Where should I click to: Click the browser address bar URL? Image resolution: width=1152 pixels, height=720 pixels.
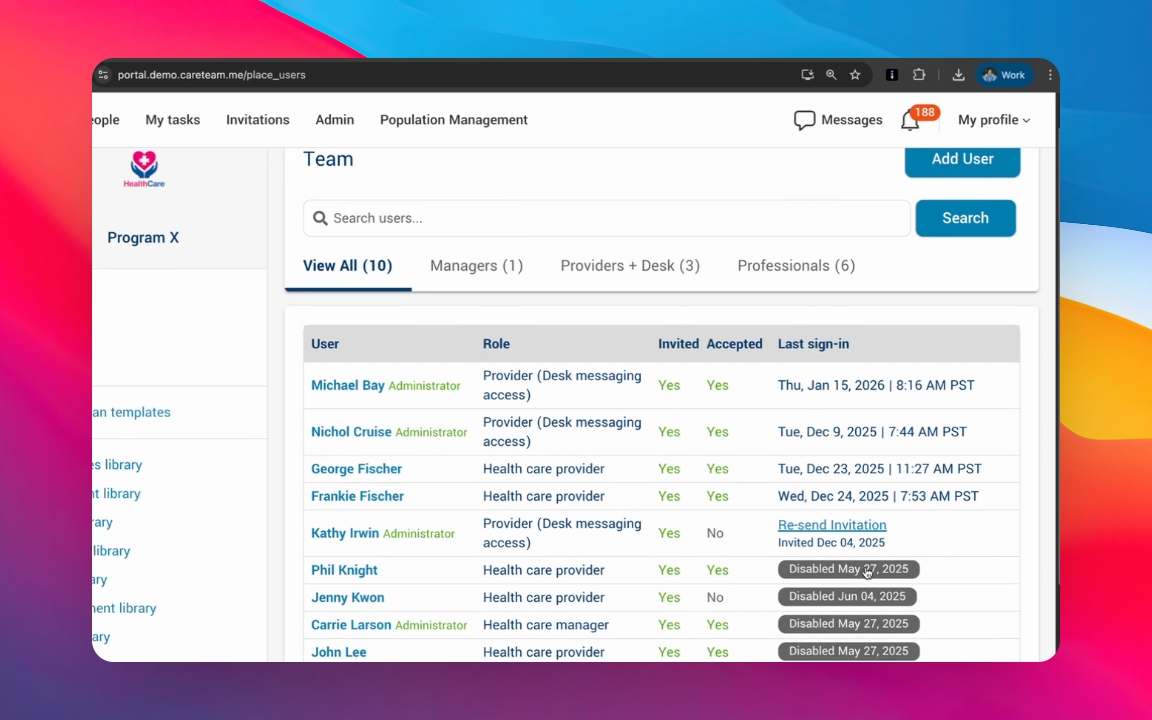coord(212,75)
